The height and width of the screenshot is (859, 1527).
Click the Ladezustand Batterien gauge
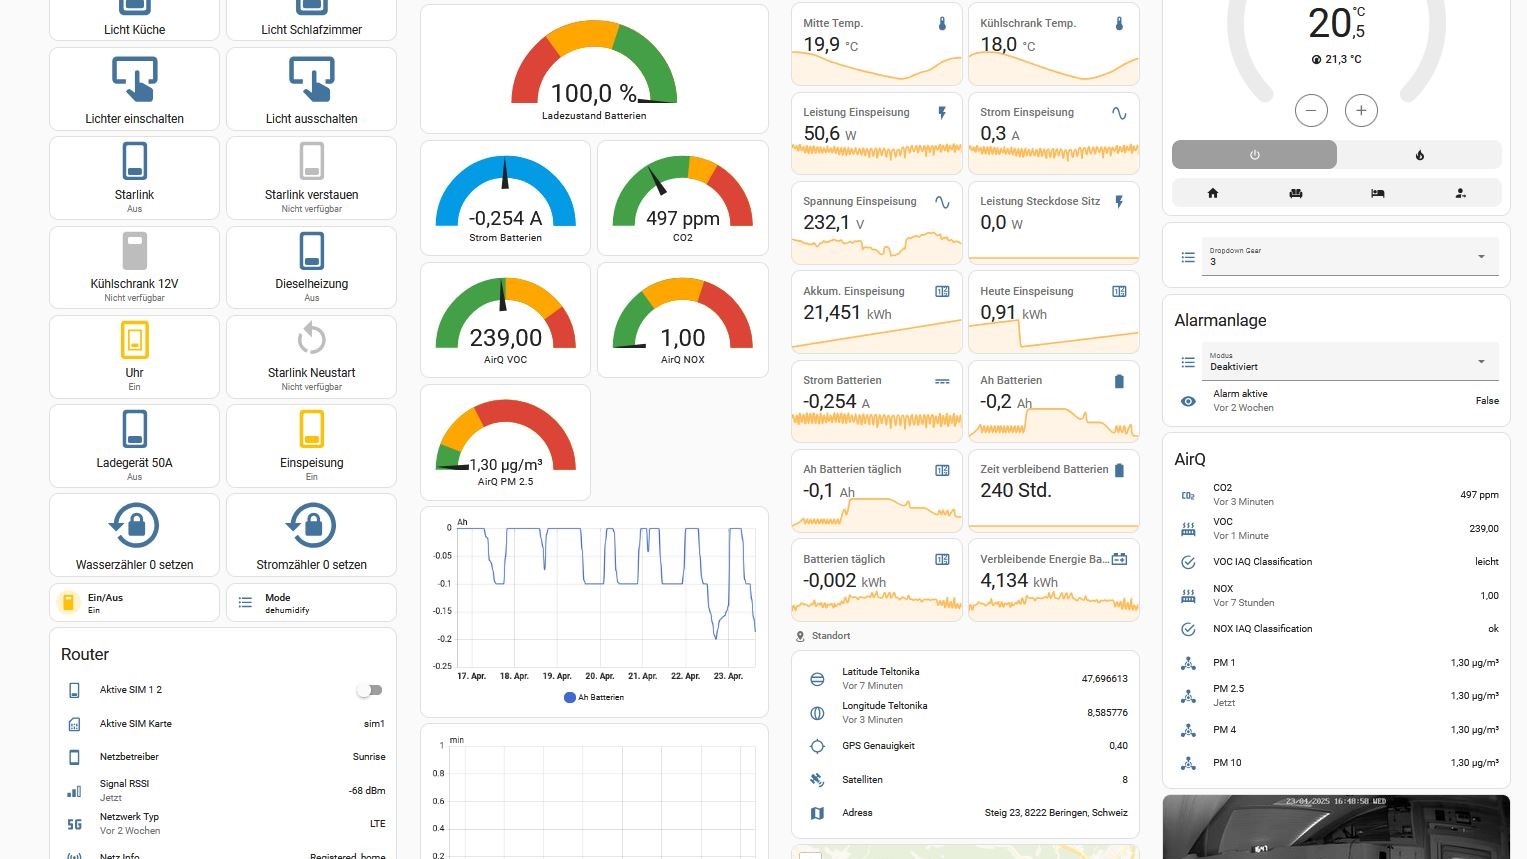594,70
